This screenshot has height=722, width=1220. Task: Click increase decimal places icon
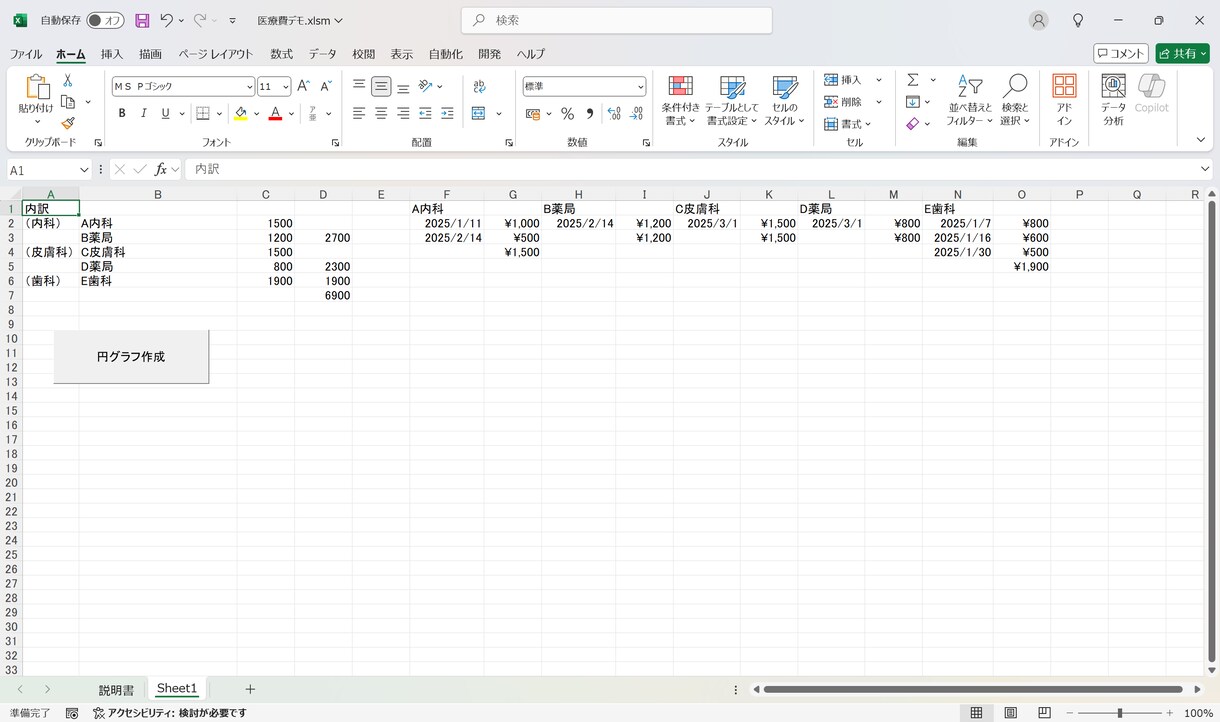coord(614,113)
